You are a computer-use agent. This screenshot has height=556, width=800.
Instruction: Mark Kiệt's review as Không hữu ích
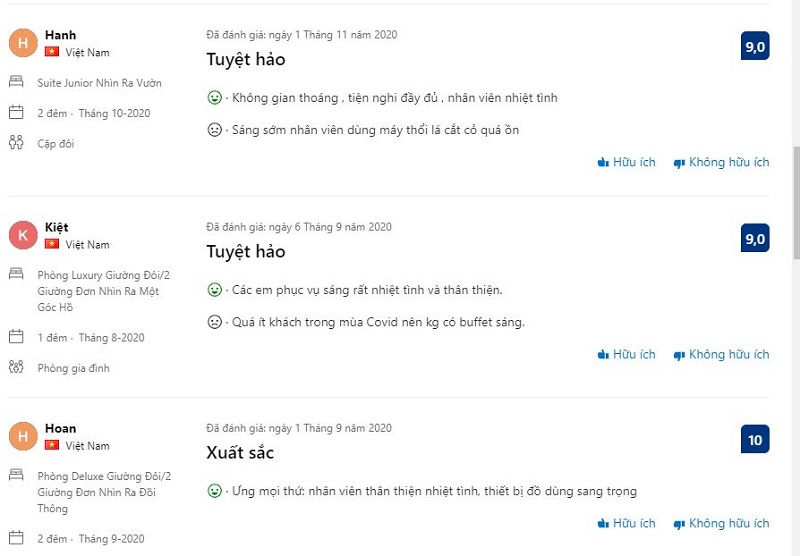pyautogui.click(x=721, y=355)
